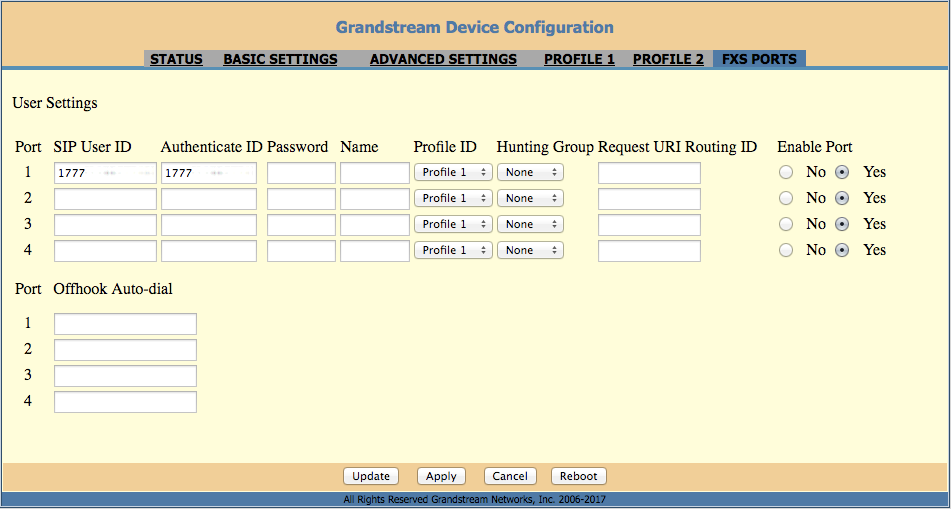Open Hunting Group dropdown for port 3
Viewport: 951px width, 509px height.
pos(530,224)
